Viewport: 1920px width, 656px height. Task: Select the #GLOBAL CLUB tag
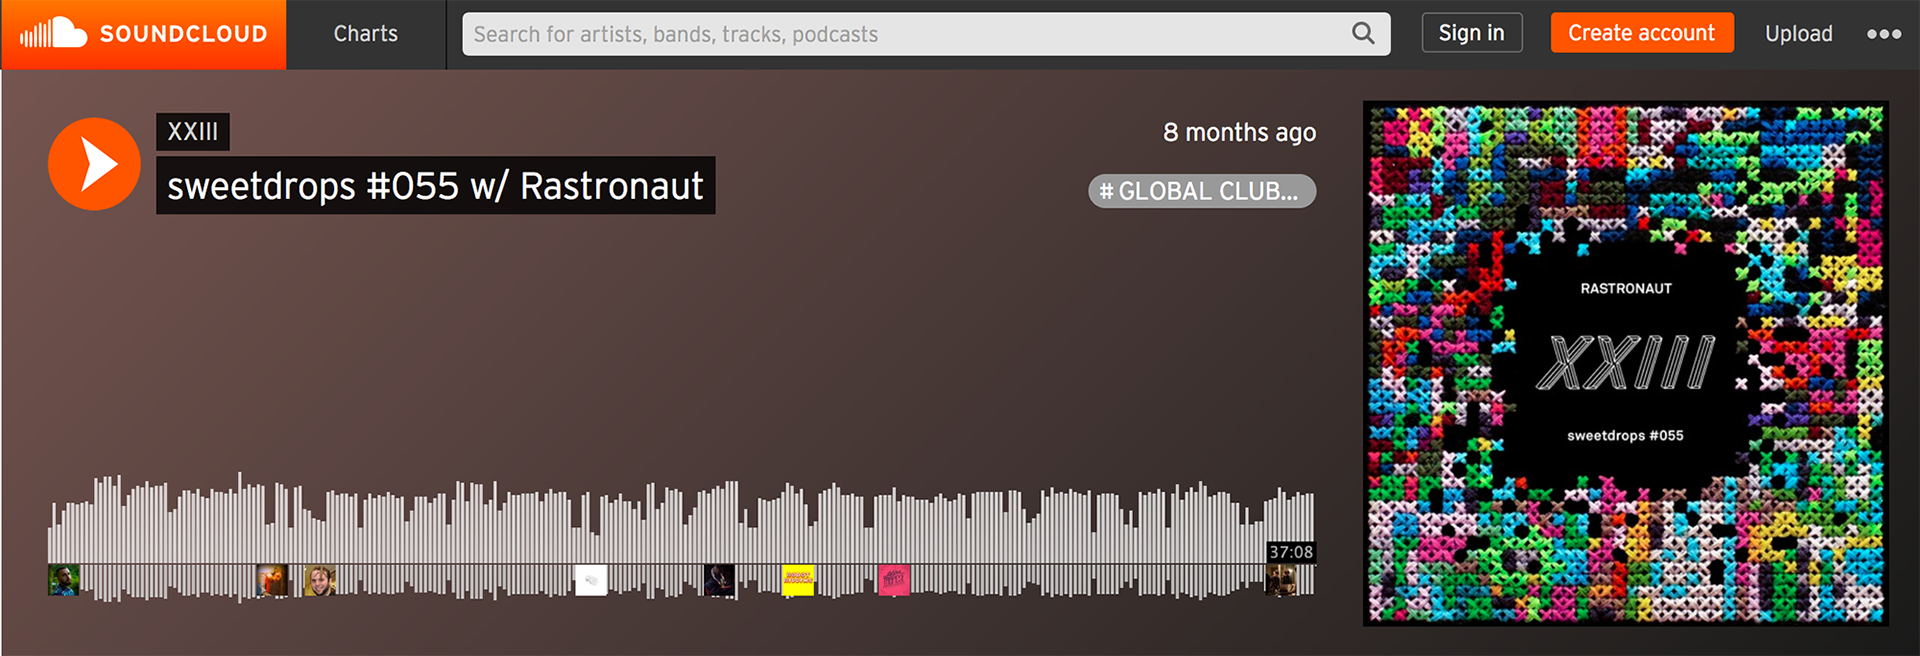coord(1202,191)
